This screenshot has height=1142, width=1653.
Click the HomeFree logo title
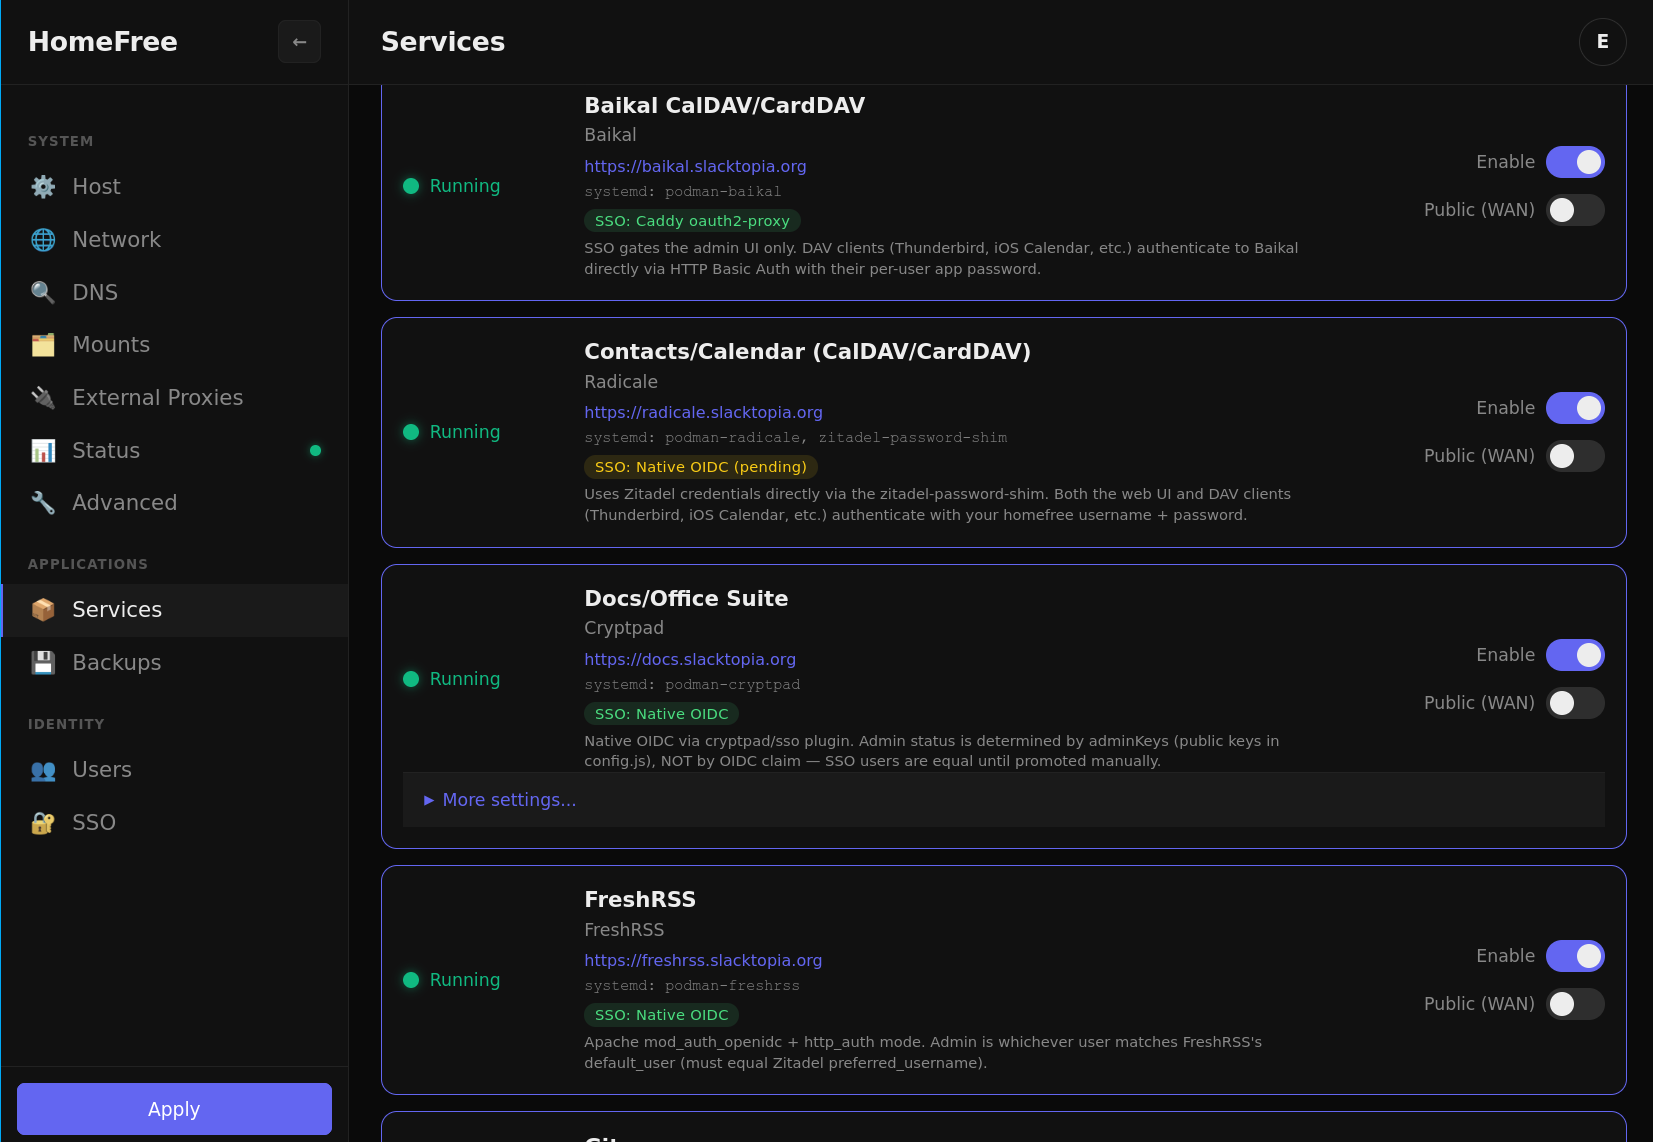pyautogui.click(x=103, y=42)
